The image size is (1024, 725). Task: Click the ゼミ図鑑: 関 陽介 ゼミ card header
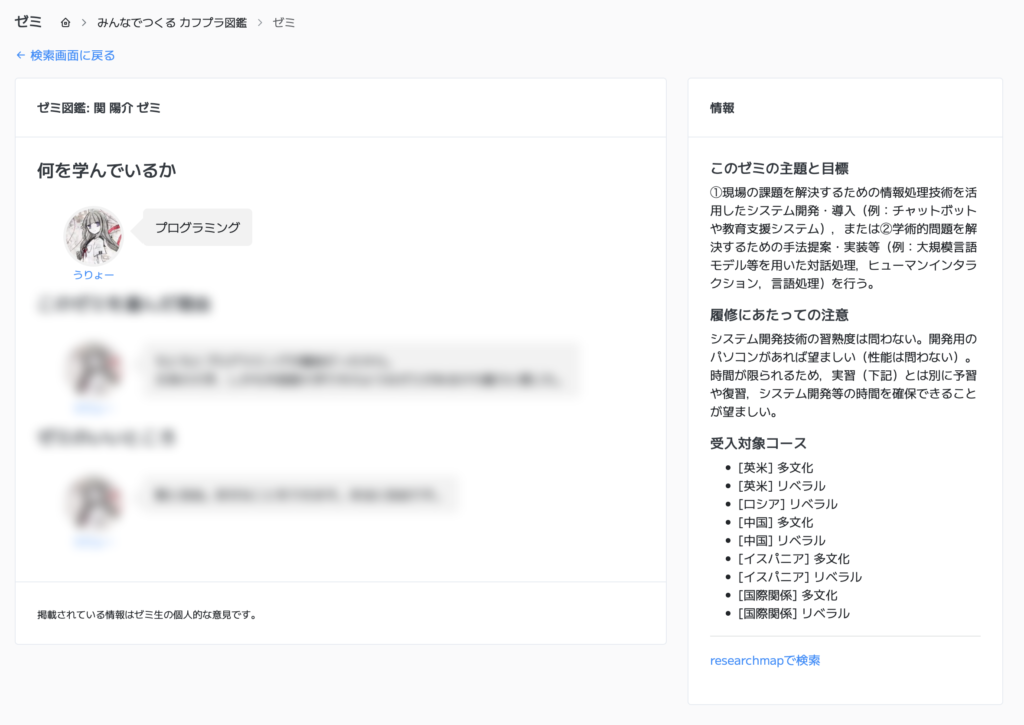pos(99,108)
